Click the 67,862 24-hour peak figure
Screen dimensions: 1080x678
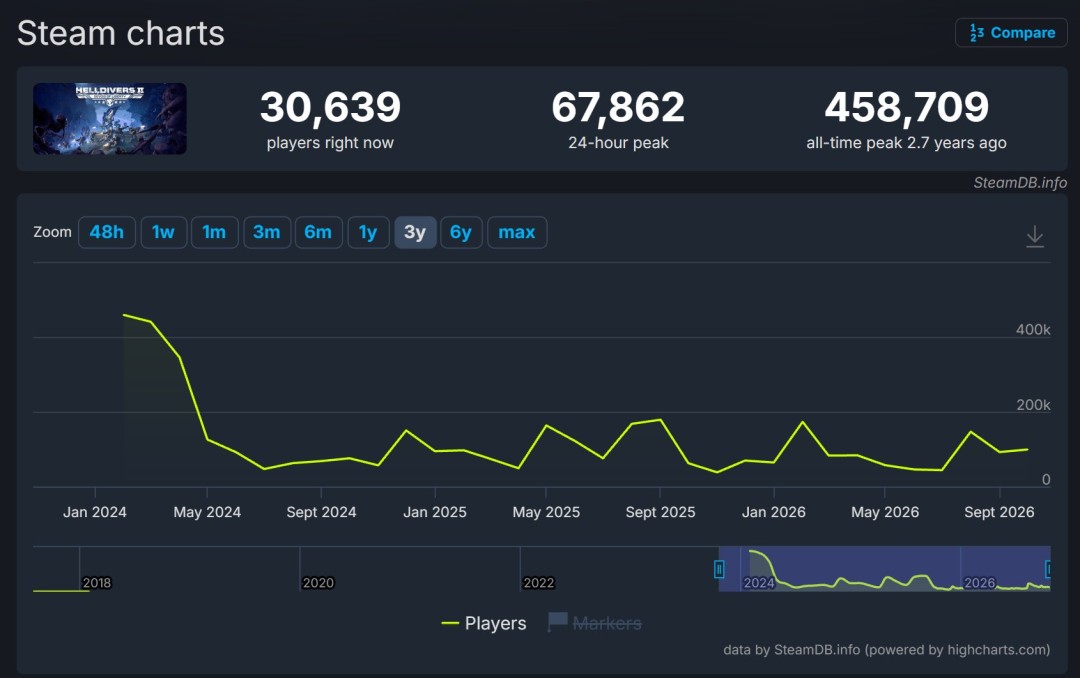coord(618,107)
